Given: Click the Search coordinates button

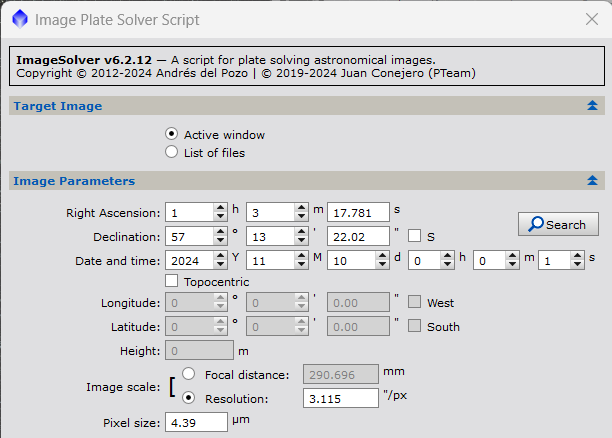Looking at the screenshot, I should pyautogui.click(x=558, y=224).
